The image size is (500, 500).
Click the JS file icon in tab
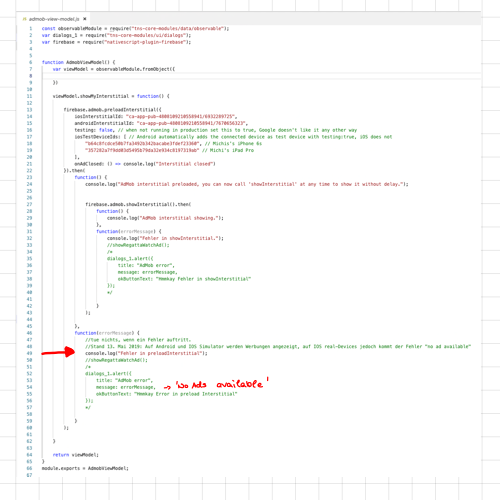point(24,19)
